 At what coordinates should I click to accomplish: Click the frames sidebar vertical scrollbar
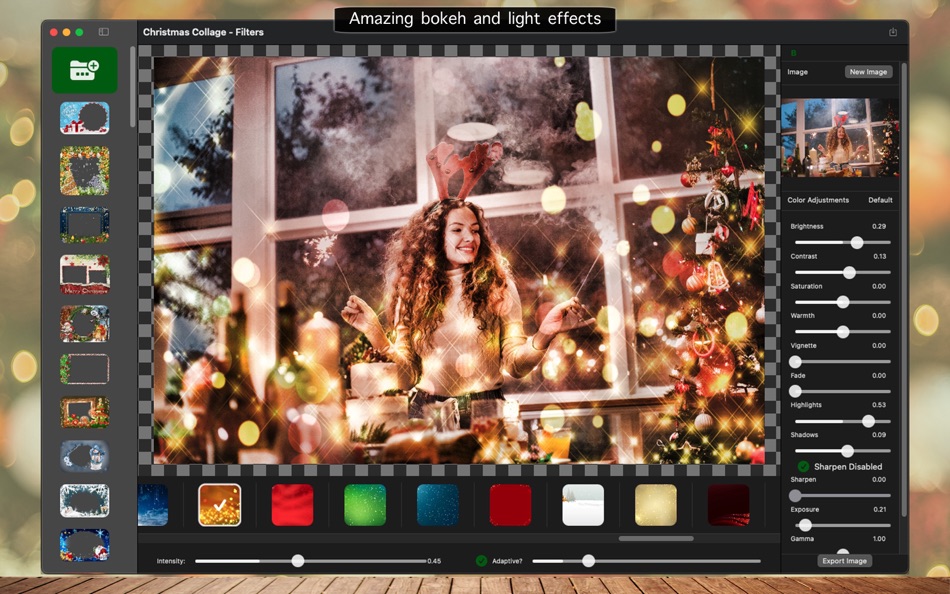133,87
